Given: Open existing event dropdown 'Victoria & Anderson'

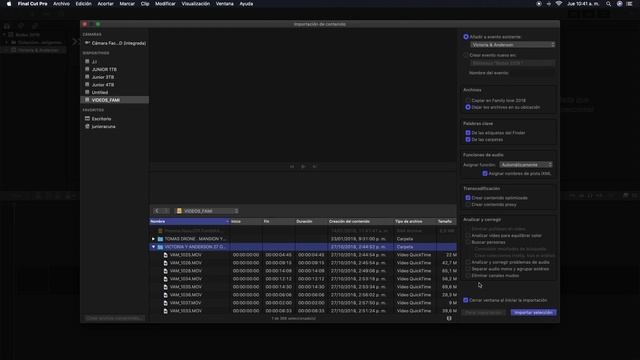Looking at the screenshot, I should tap(513, 44).
